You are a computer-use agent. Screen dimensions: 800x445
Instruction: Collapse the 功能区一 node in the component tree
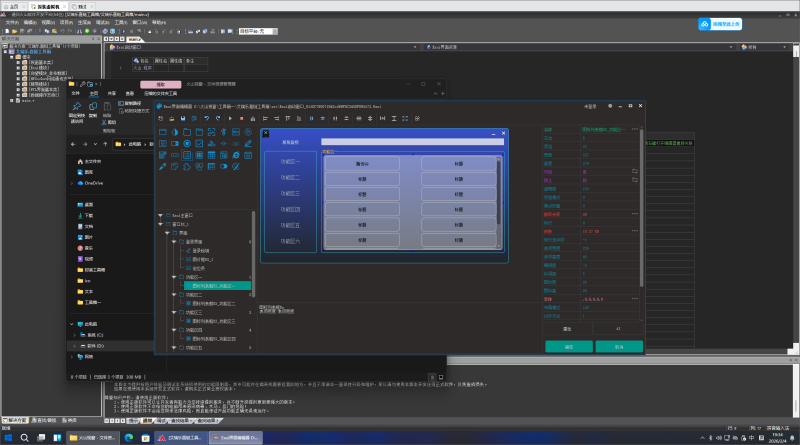(x=172, y=276)
